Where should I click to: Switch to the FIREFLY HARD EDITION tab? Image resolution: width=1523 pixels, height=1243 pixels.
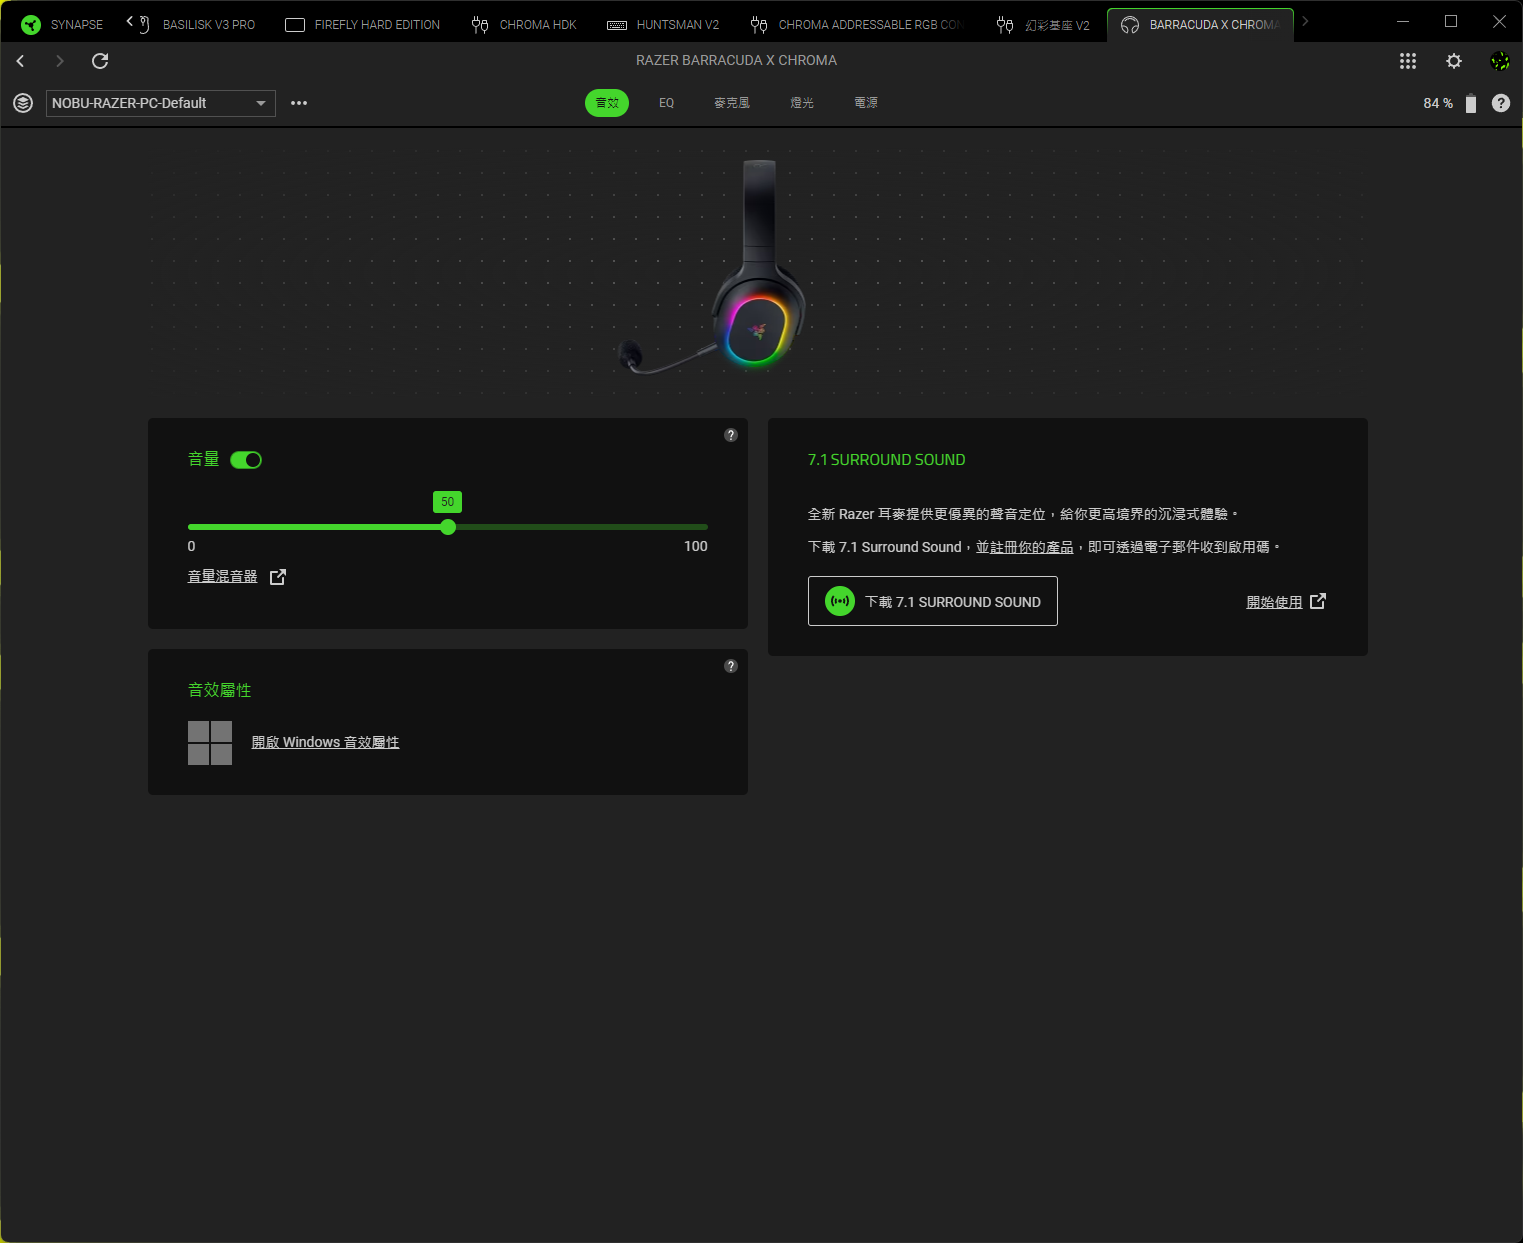(x=362, y=24)
